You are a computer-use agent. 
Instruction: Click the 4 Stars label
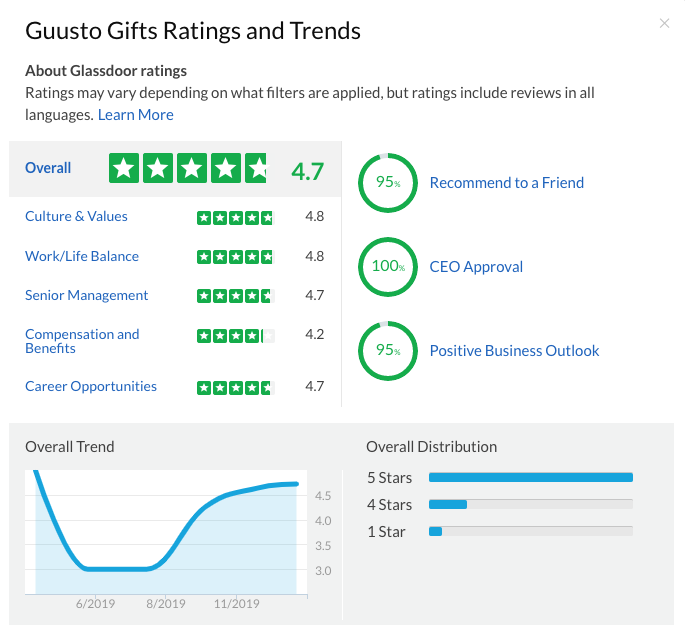tap(390, 505)
